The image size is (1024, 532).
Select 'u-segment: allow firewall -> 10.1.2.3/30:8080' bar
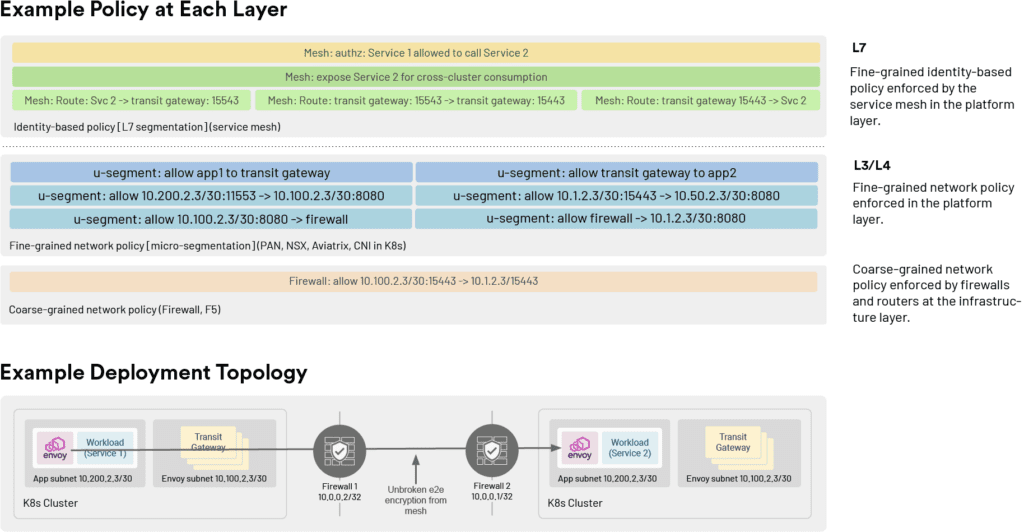click(x=616, y=219)
